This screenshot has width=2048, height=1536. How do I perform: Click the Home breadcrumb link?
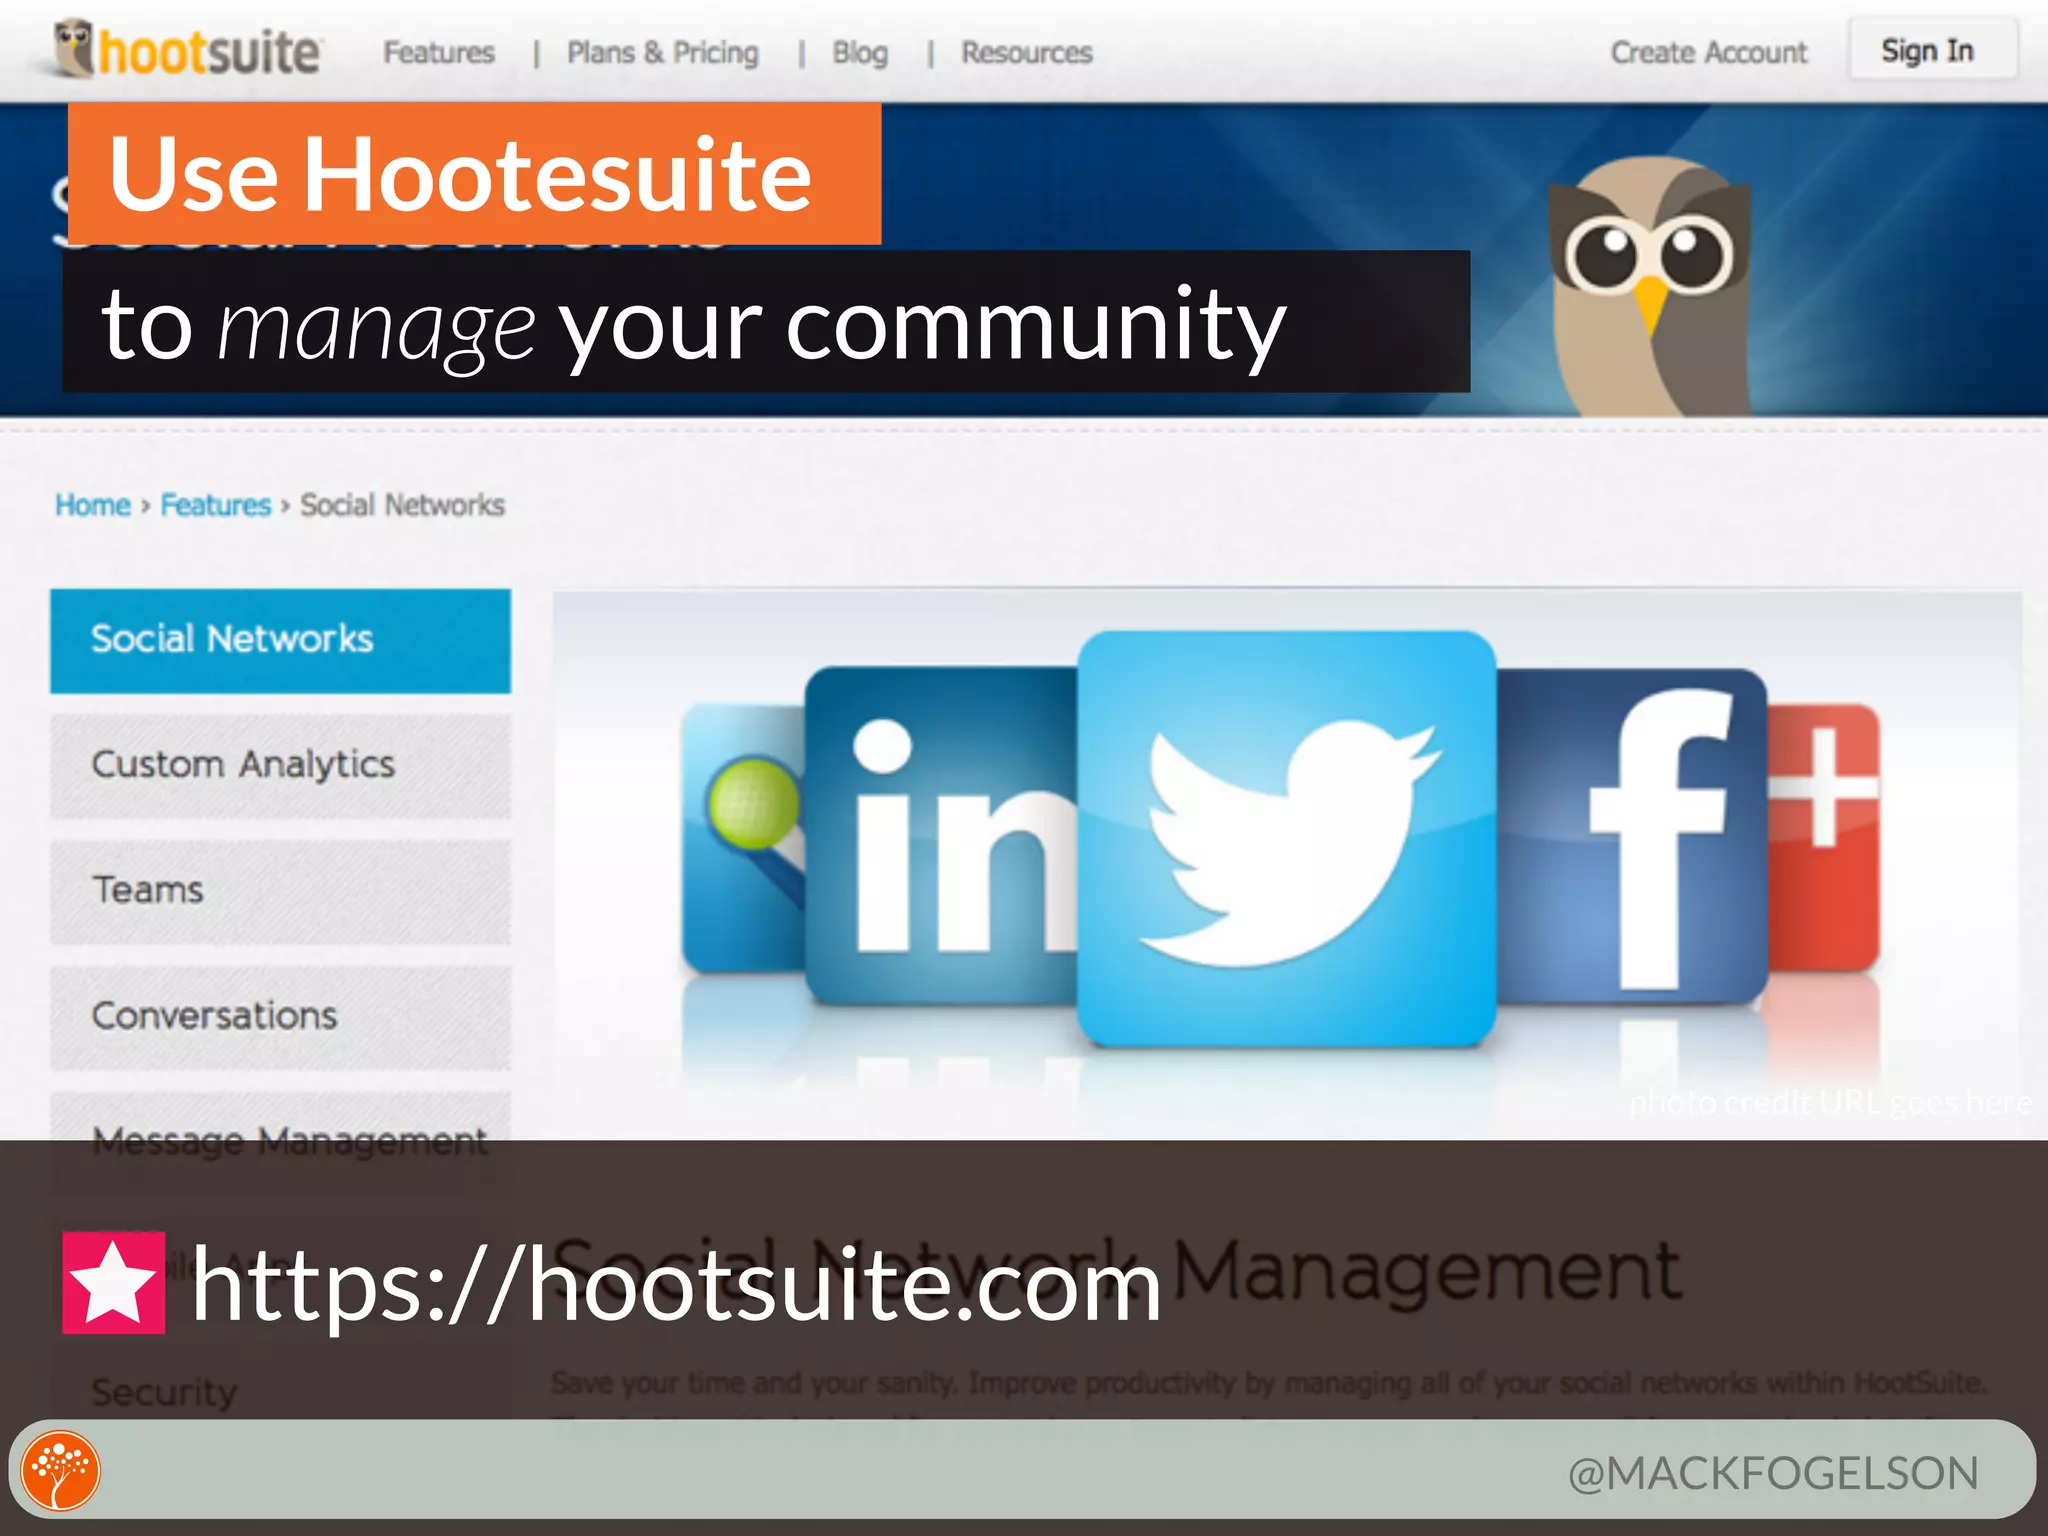[x=93, y=505]
